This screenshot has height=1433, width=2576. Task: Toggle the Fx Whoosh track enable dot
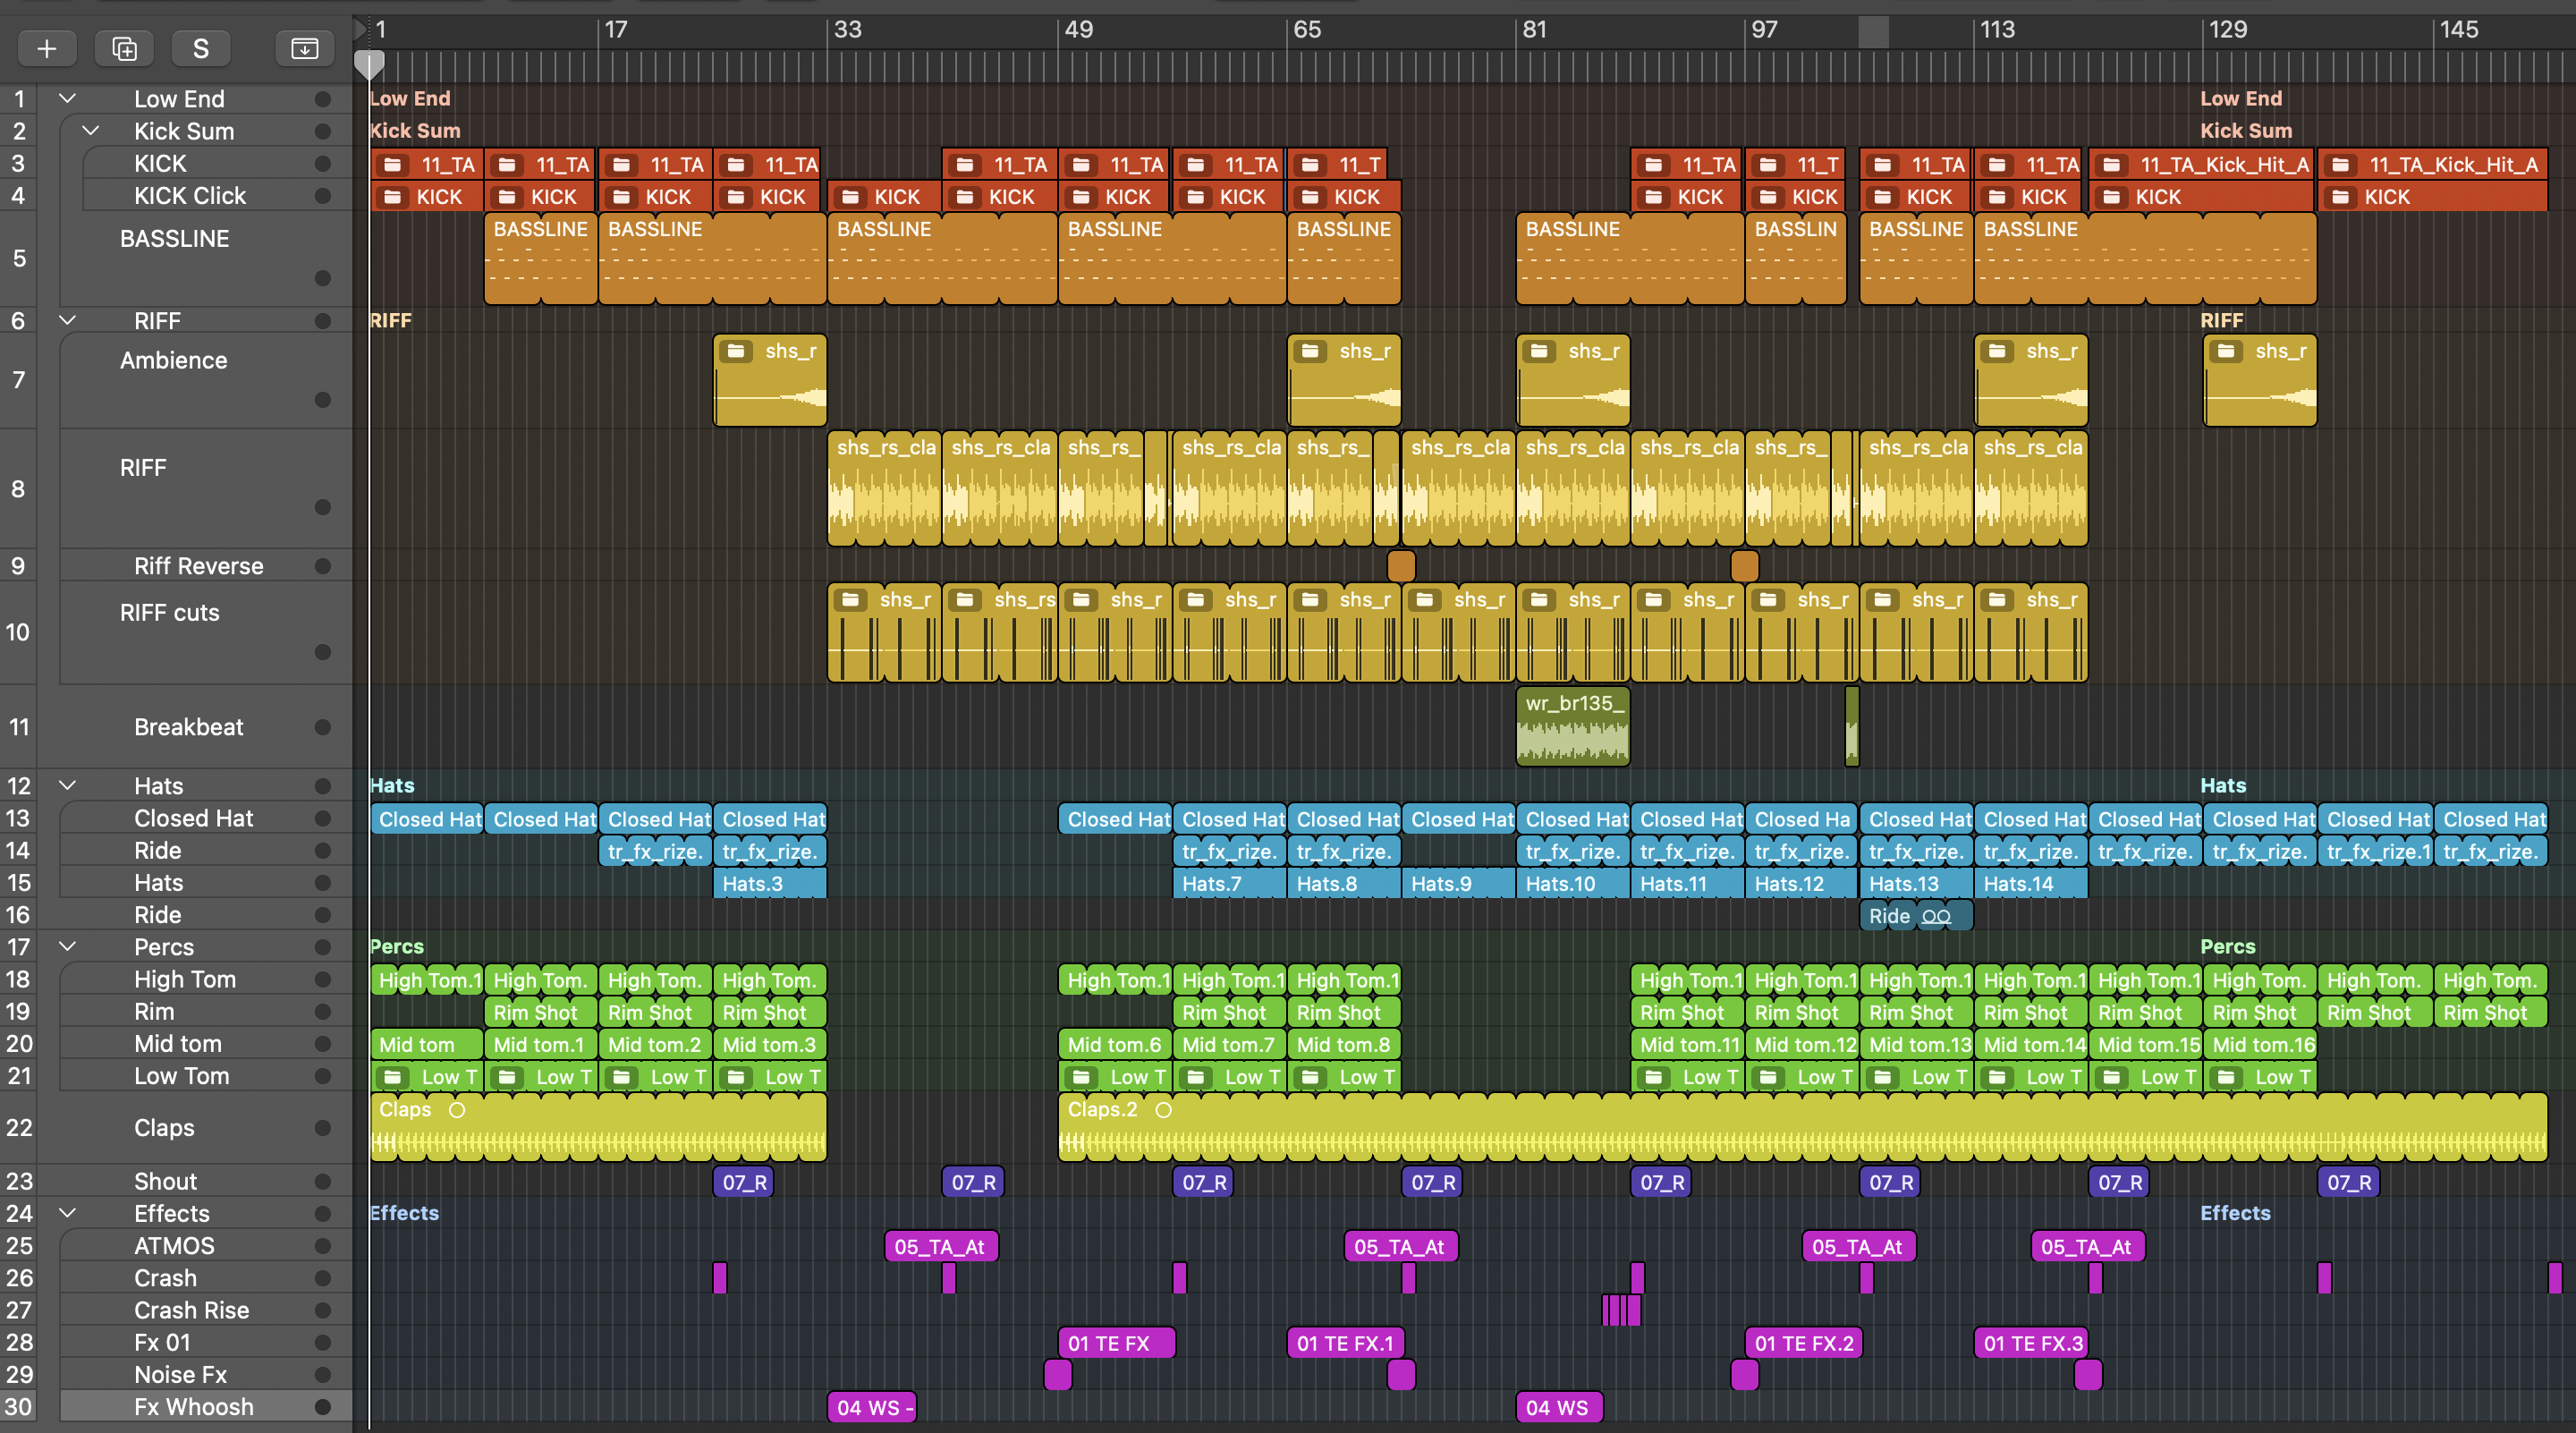click(322, 1407)
